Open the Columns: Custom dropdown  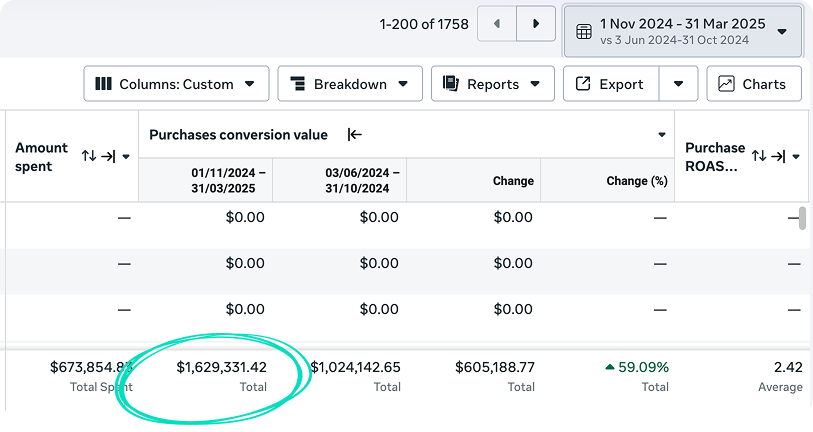176,84
